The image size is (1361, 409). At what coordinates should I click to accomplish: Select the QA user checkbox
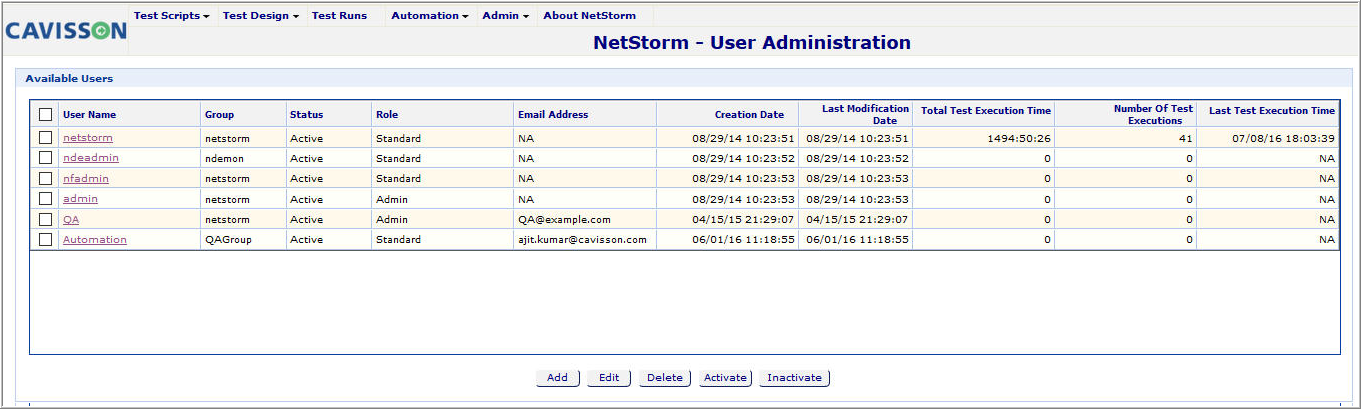pos(45,219)
